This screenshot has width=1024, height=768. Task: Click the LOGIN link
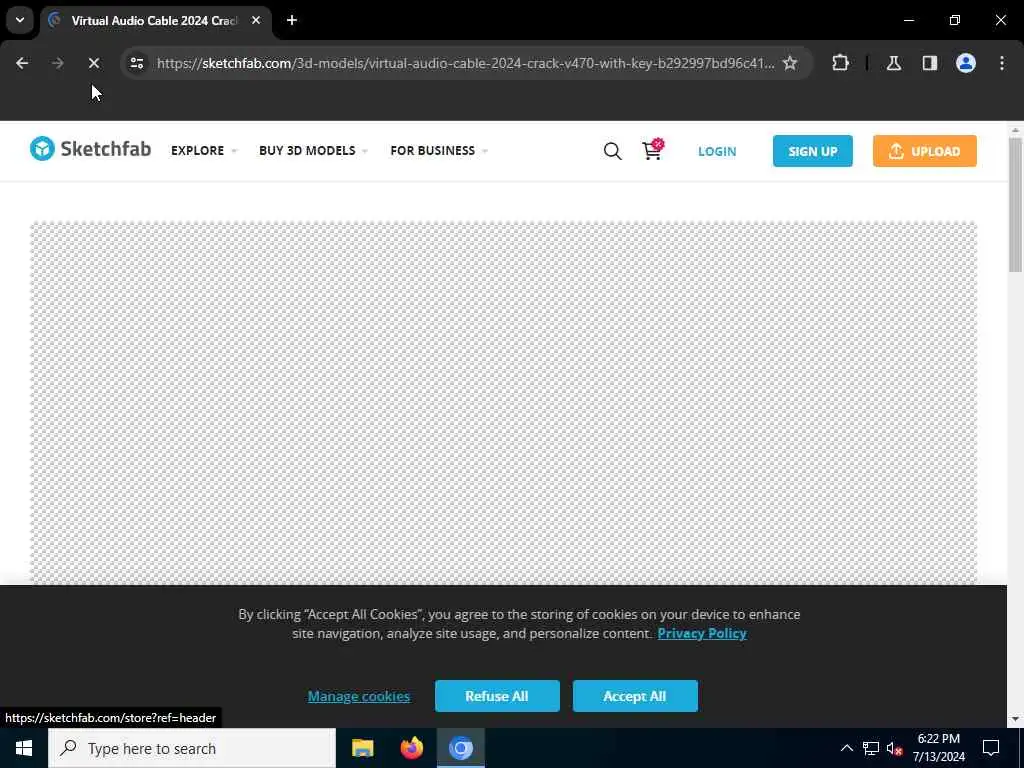click(716, 151)
